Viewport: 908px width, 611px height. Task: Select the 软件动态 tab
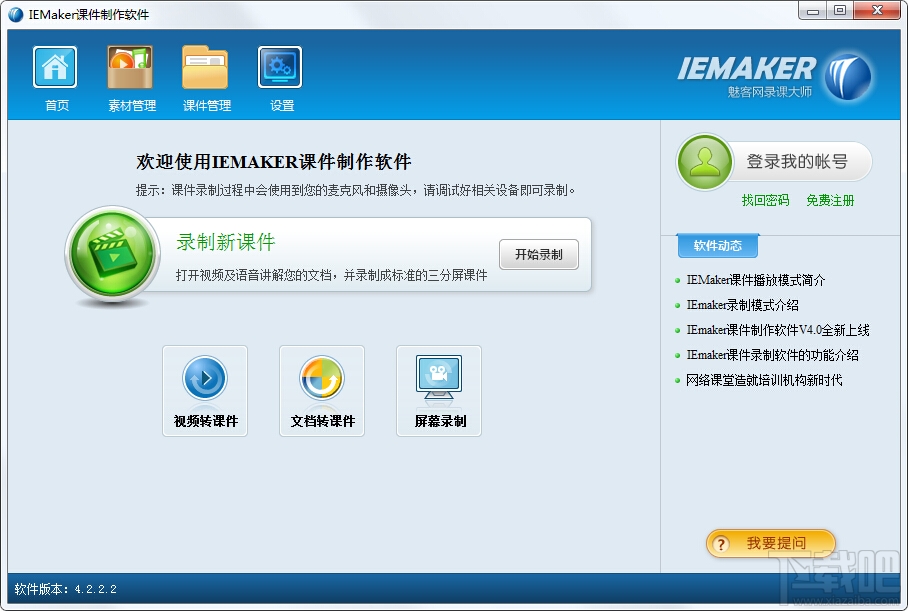click(x=717, y=246)
